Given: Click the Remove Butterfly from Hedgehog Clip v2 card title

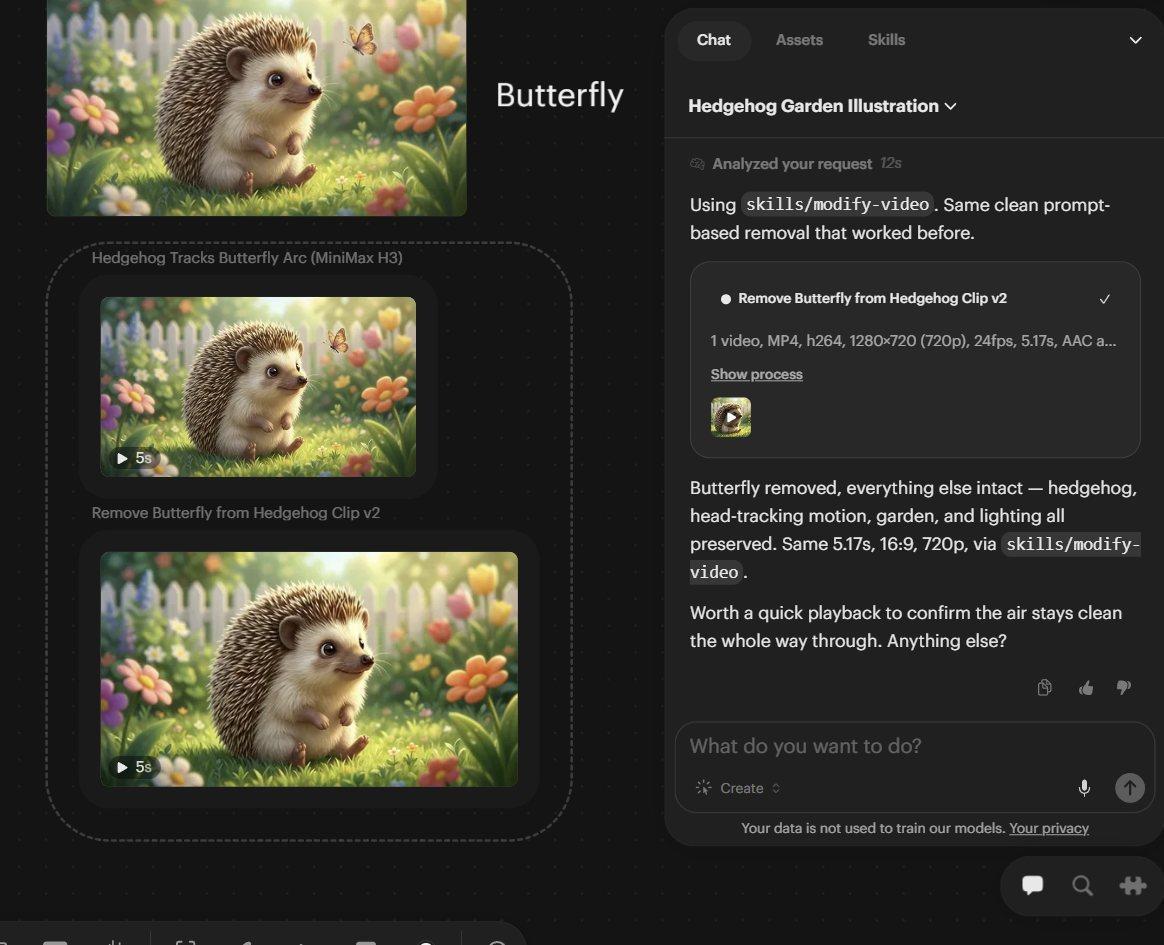Looking at the screenshot, I should click(x=872, y=298).
